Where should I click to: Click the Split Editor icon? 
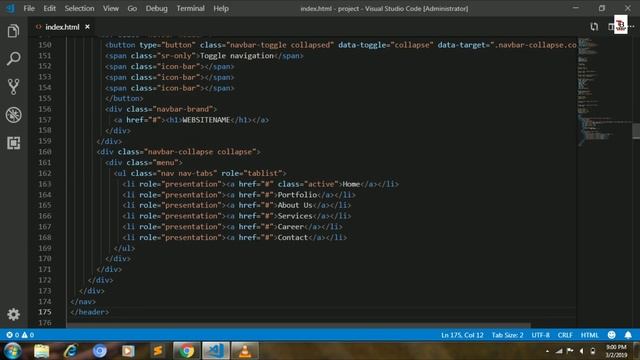coord(611,27)
